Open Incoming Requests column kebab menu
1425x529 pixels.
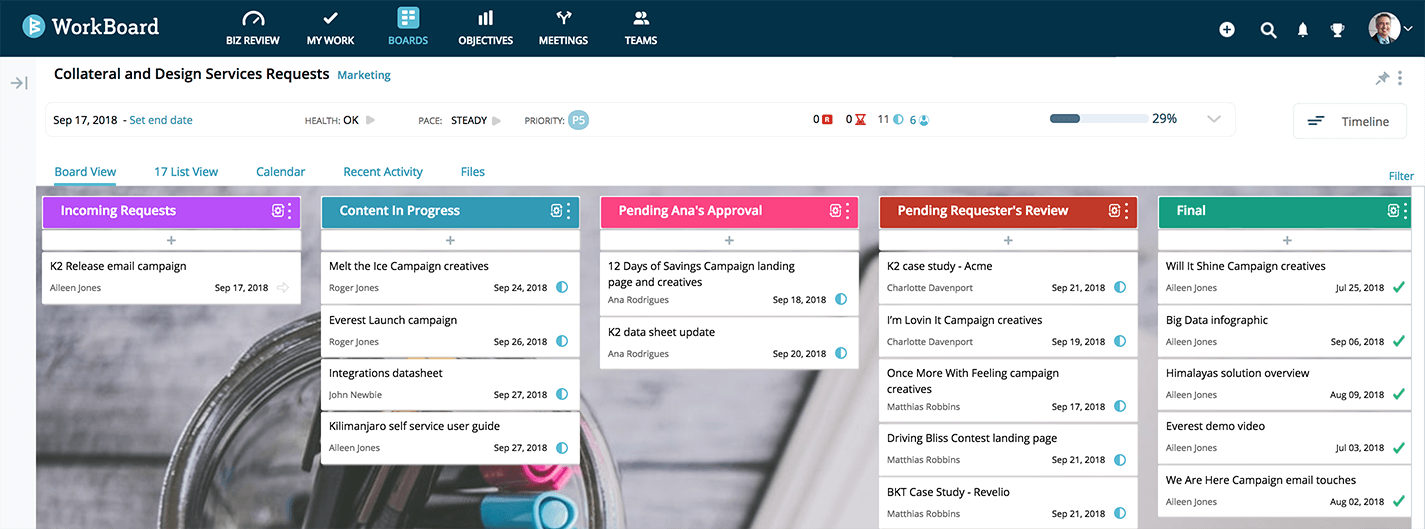[x=290, y=211]
